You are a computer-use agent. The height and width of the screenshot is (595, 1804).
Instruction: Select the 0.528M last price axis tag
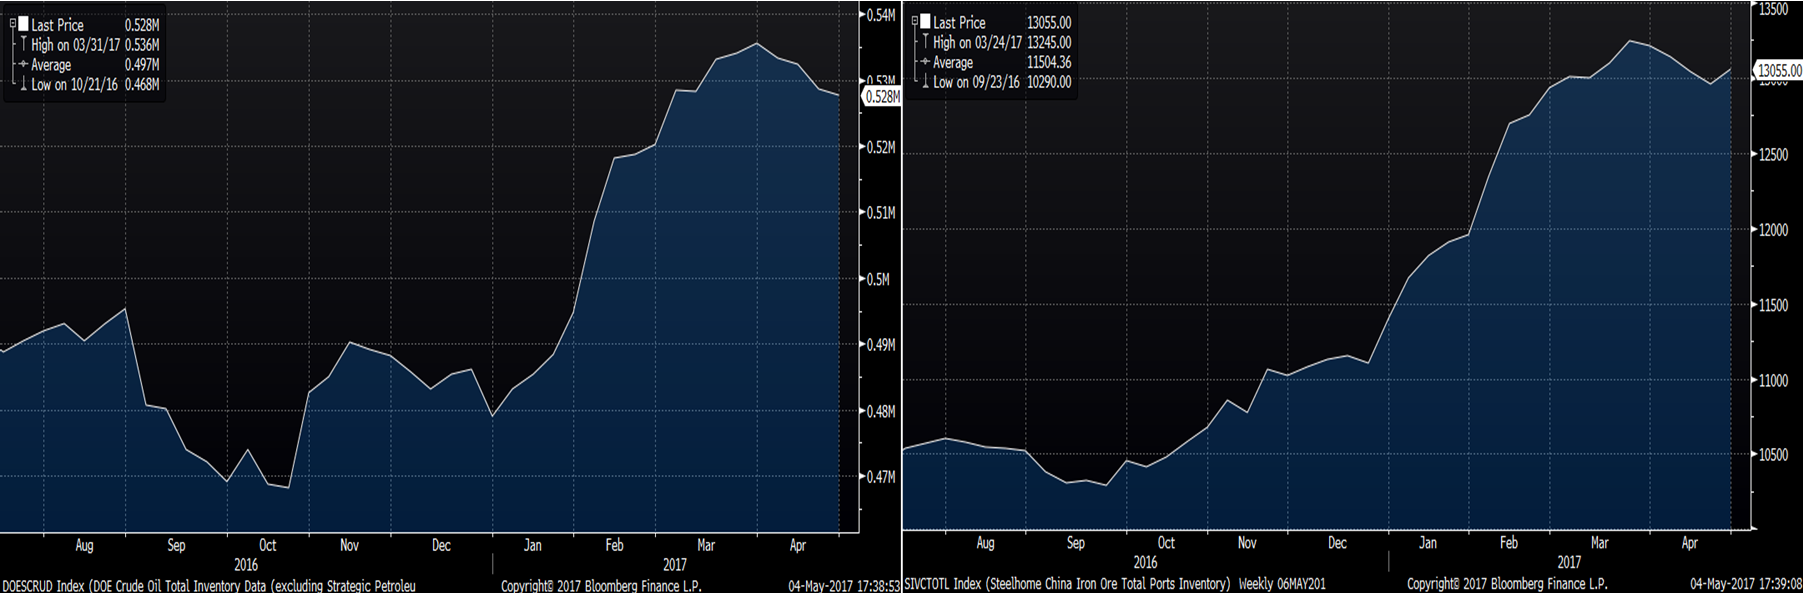click(881, 97)
